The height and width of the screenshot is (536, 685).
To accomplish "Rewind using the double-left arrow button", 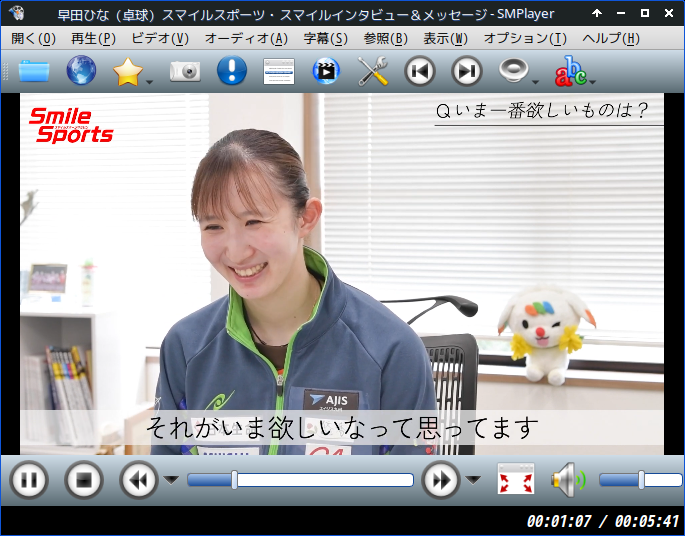I will click(139, 480).
